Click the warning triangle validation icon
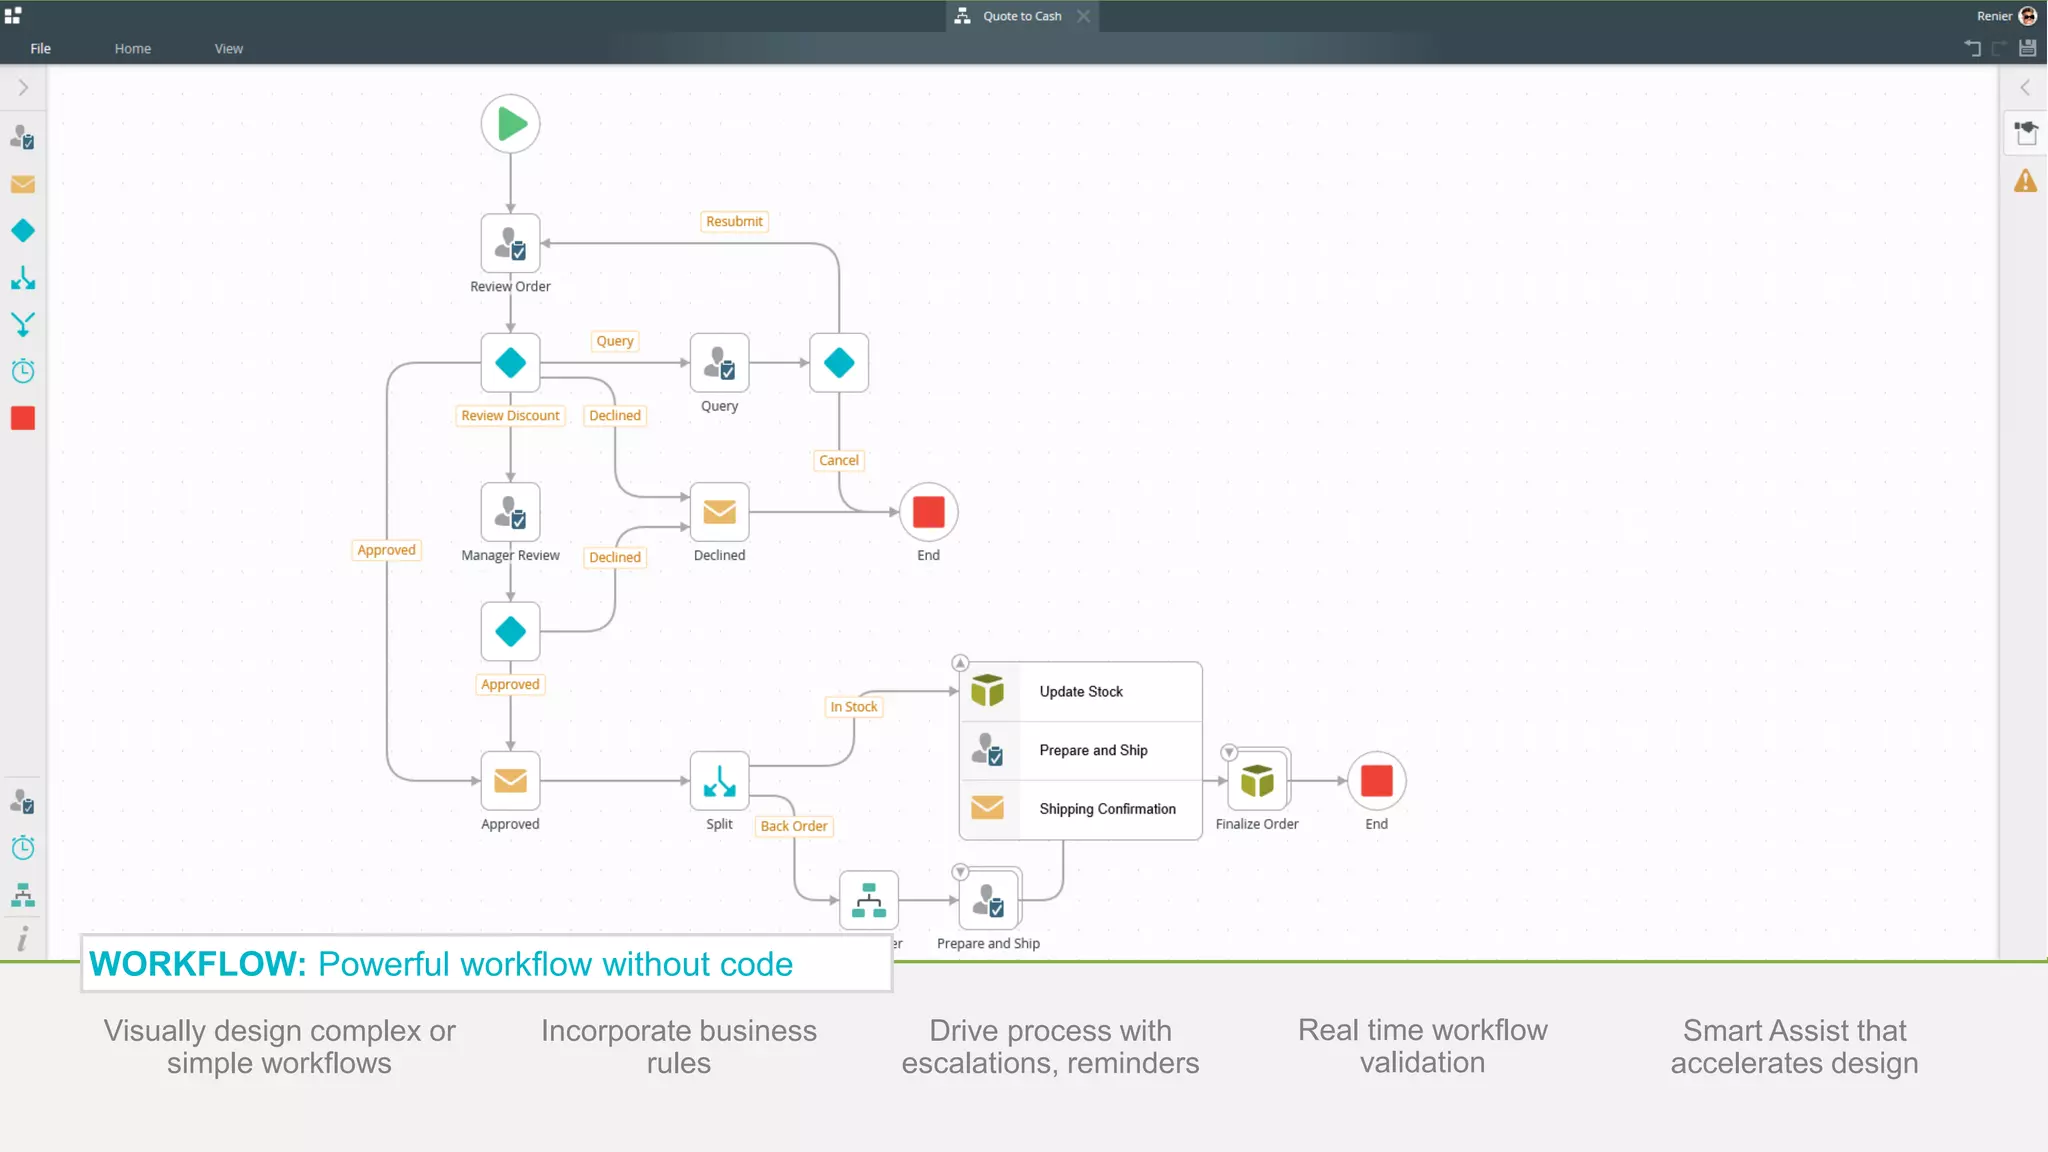2048x1152 pixels. pyautogui.click(x=2025, y=181)
